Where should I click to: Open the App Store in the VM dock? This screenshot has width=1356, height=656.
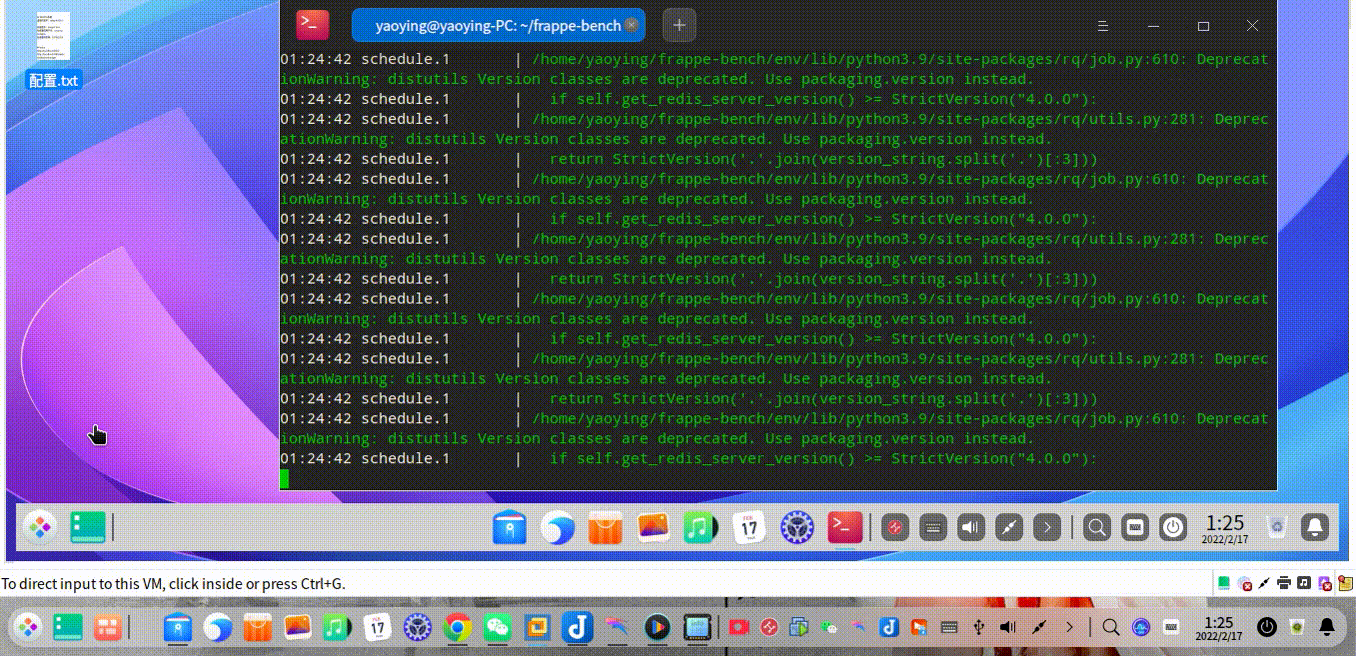(605, 527)
